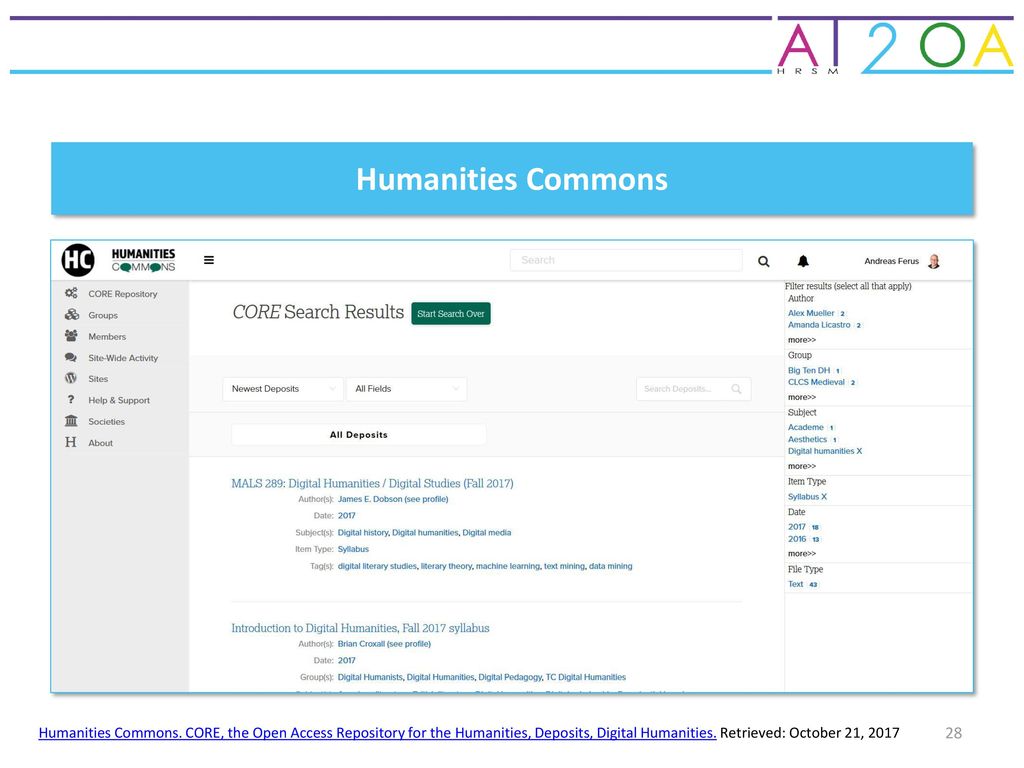Expand more groups in filter
Image resolution: width=1024 pixels, height=768 pixels.
pyautogui.click(x=802, y=397)
